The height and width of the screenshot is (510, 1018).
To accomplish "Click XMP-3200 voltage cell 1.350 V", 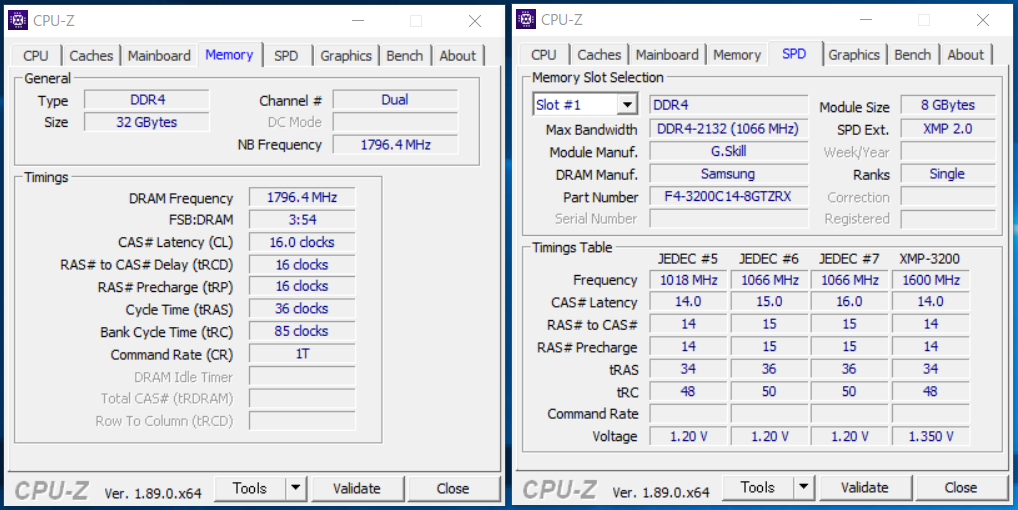I will point(930,436).
